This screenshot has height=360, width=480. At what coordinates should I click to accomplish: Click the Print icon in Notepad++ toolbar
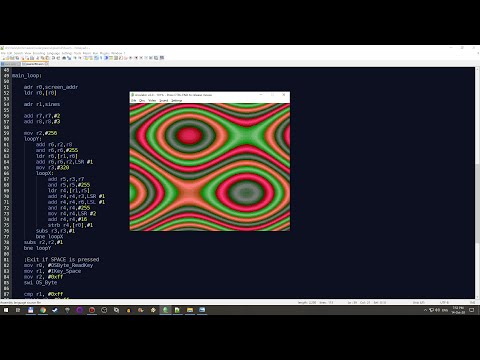click(32, 58)
